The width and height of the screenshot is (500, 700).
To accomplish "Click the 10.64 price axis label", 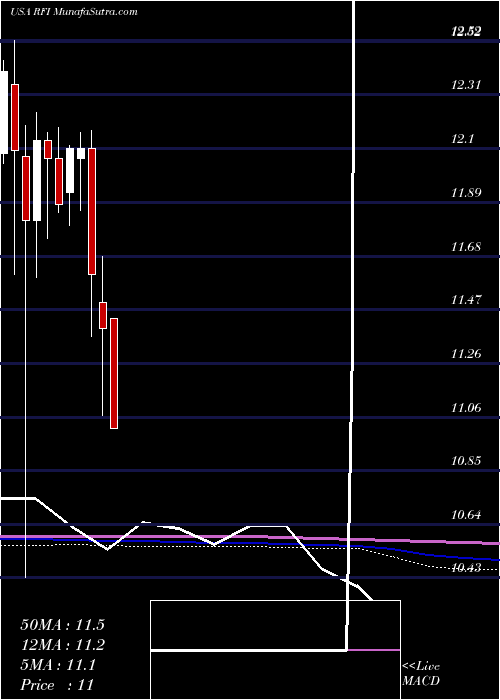I will click(466, 515).
